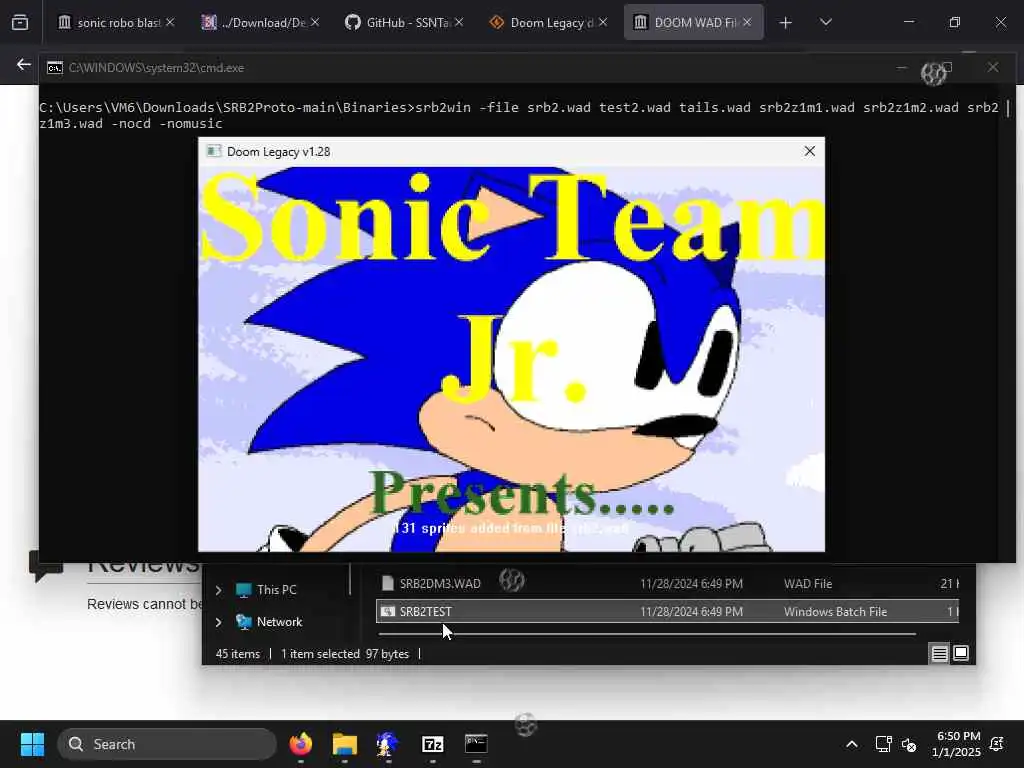Click the SRB2TEST modified date

[691, 612]
